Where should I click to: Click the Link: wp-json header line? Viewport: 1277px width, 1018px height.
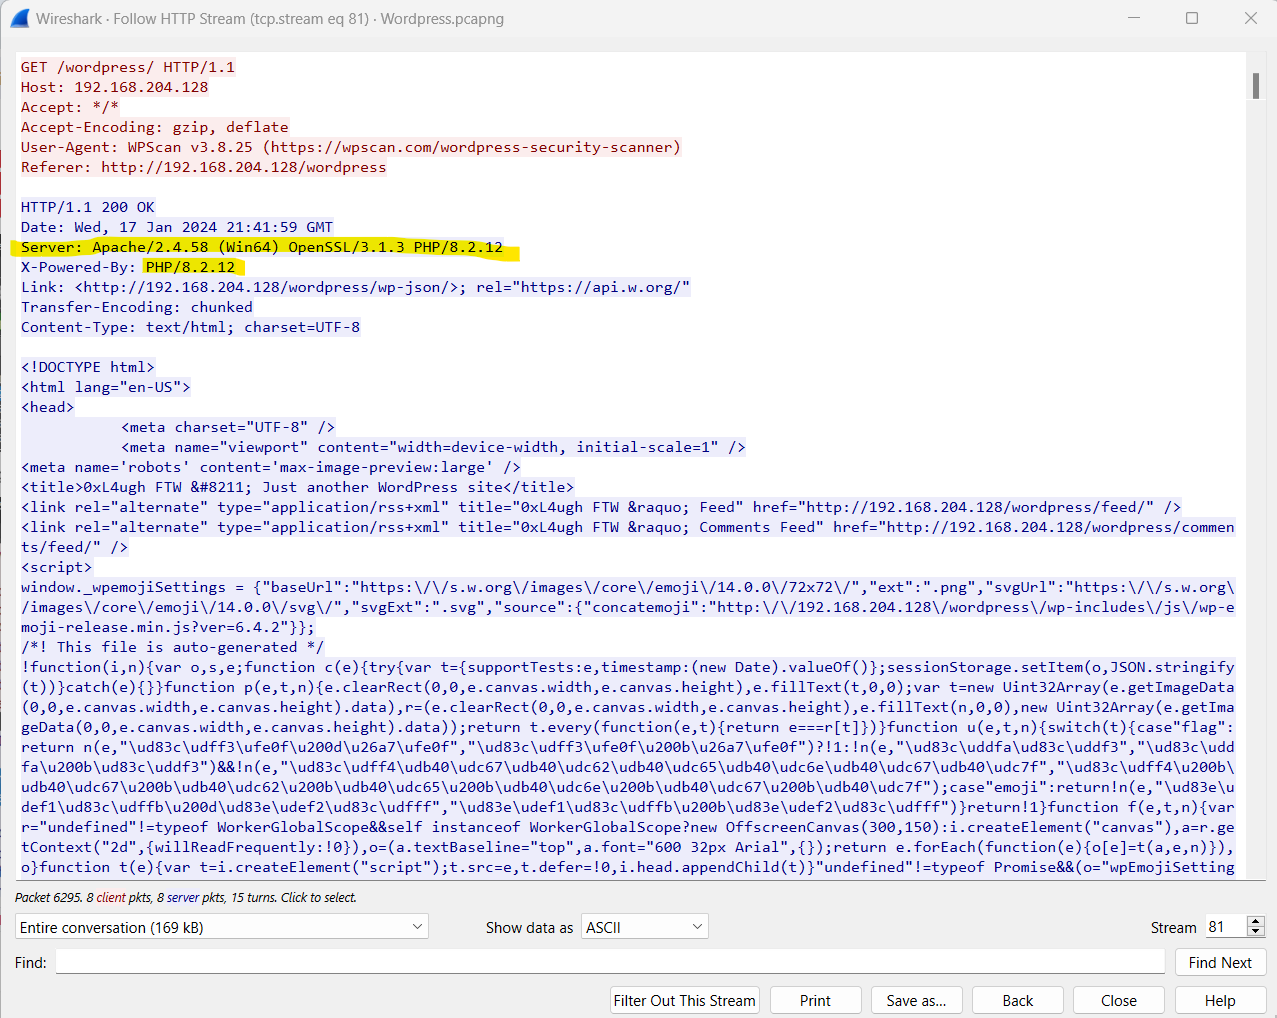356,287
